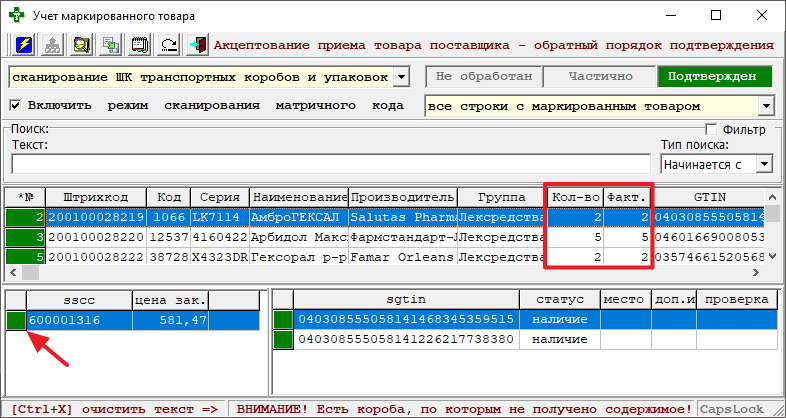
Task: Click the Код column header
Action: point(168,197)
